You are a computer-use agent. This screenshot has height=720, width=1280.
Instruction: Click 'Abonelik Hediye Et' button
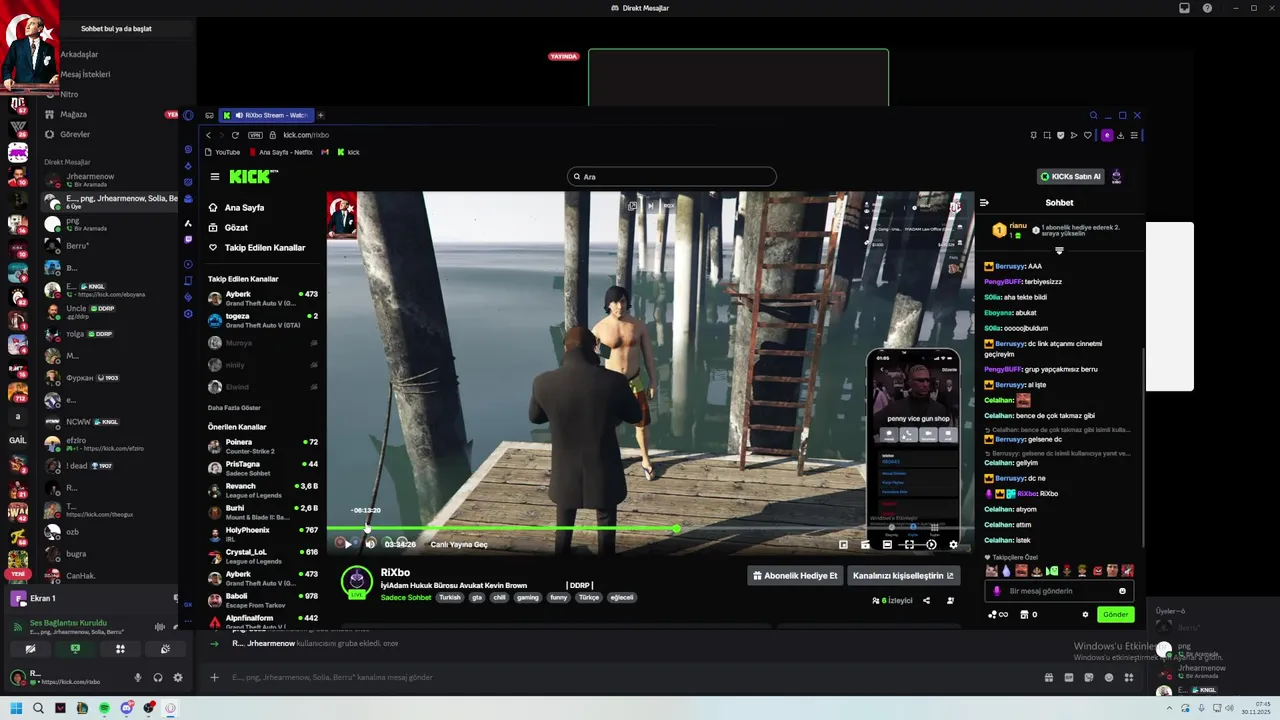tap(795, 576)
